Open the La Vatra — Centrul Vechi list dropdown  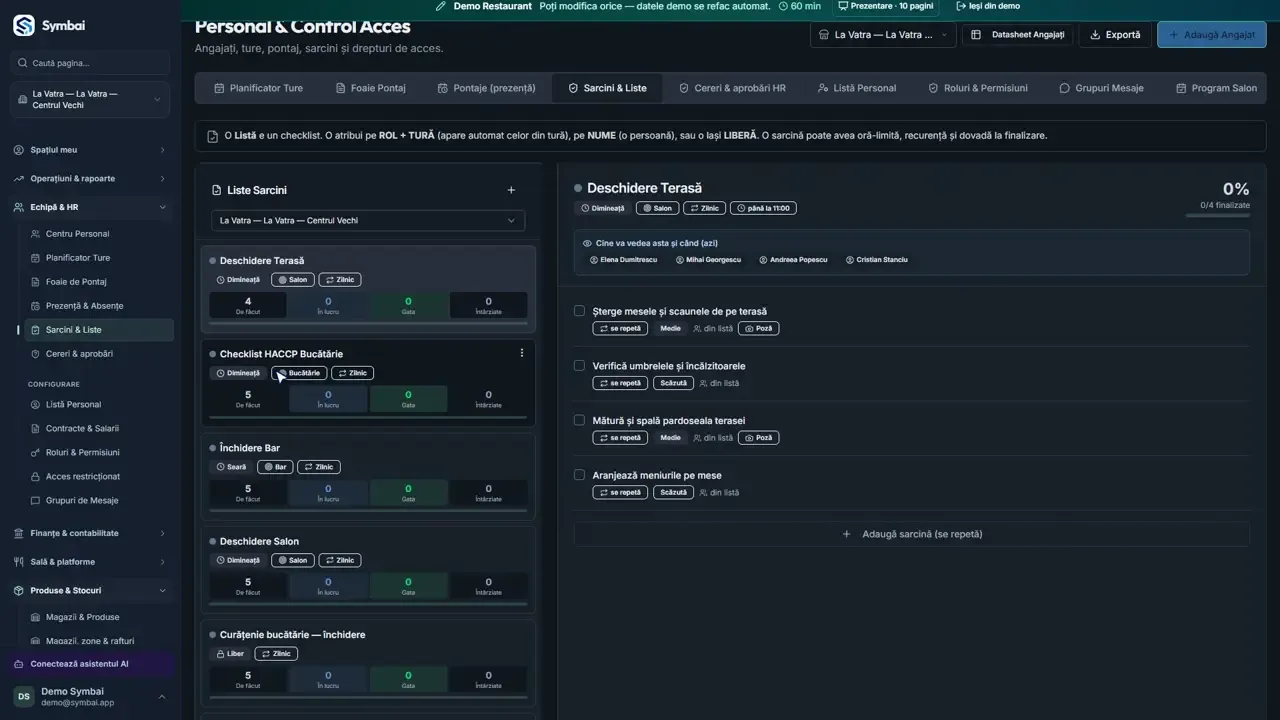(x=368, y=220)
